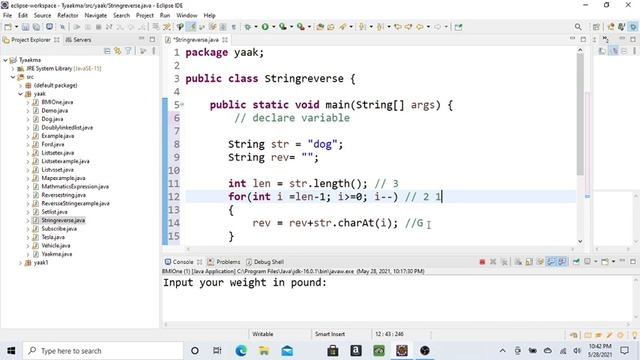
Task: Expand the yaak1 package node
Action: [x=20, y=263]
